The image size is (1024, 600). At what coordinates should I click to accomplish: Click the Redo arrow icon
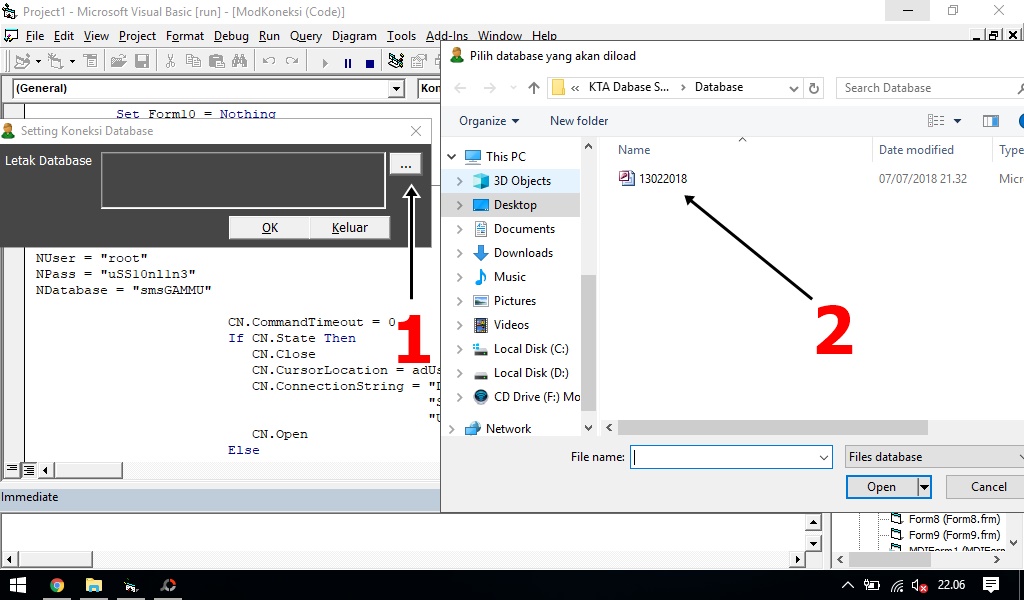(x=292, y=61)
